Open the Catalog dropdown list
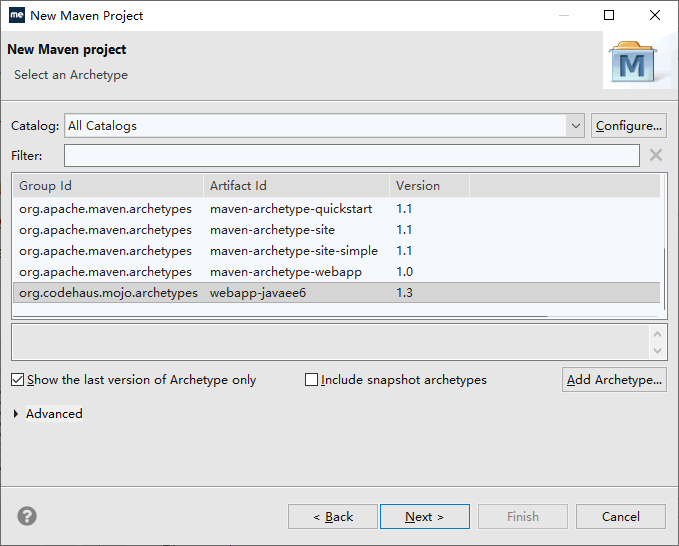679x546 pixels. click(x=575, y=126)
